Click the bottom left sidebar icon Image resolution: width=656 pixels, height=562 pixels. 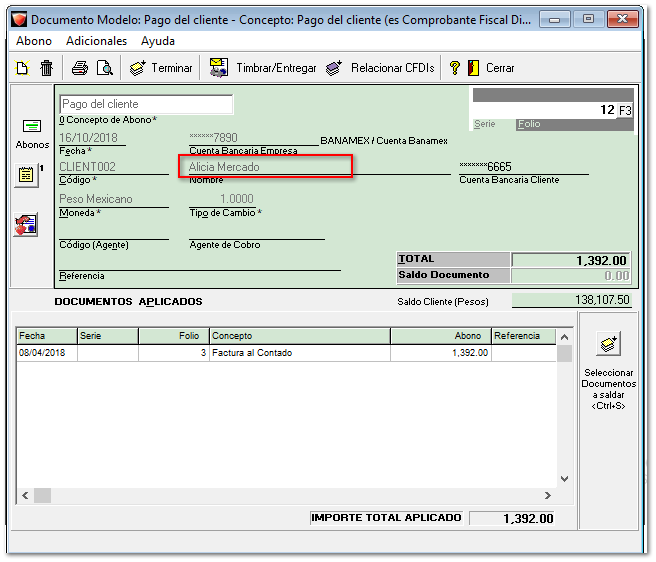point(26,225)
